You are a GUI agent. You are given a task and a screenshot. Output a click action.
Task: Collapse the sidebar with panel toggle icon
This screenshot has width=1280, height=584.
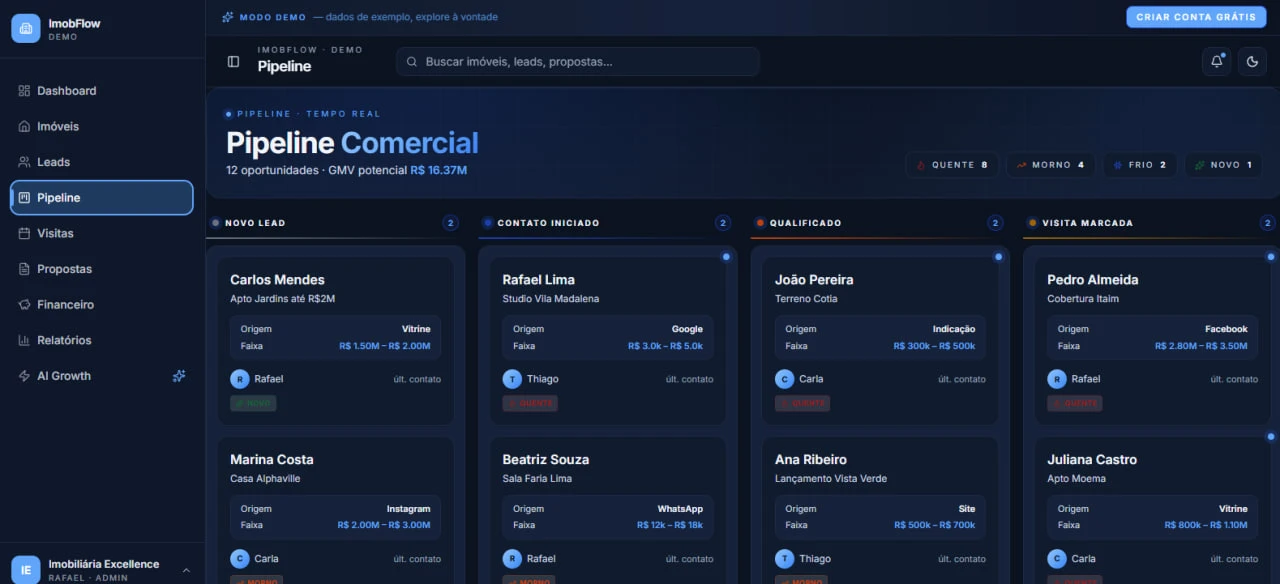pos(233,62)
